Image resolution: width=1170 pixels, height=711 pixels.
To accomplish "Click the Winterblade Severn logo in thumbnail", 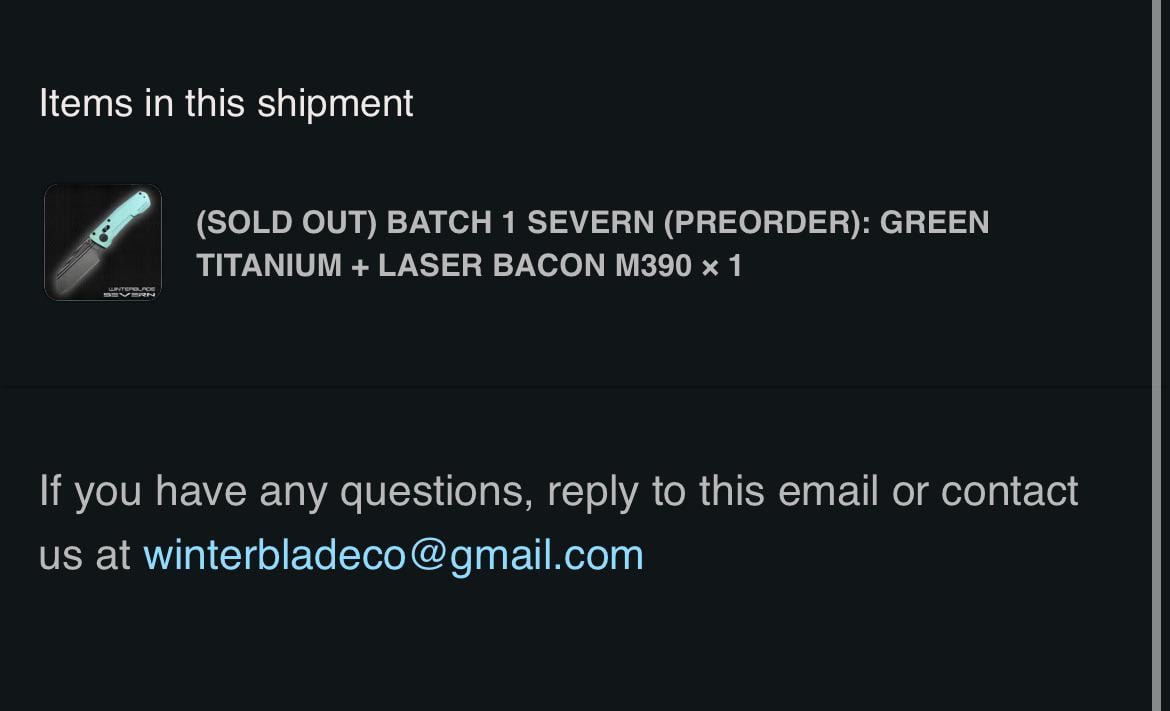I will 130,291.
